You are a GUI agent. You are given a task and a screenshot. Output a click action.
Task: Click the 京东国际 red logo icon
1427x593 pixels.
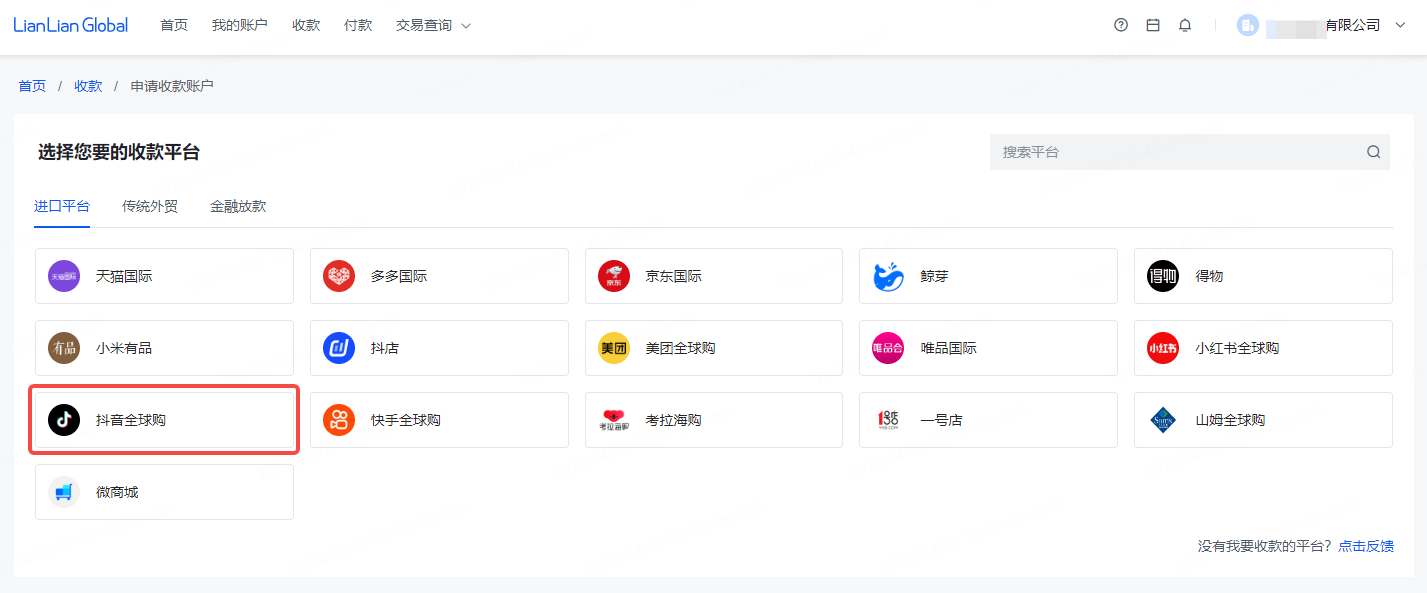[614, 276]
